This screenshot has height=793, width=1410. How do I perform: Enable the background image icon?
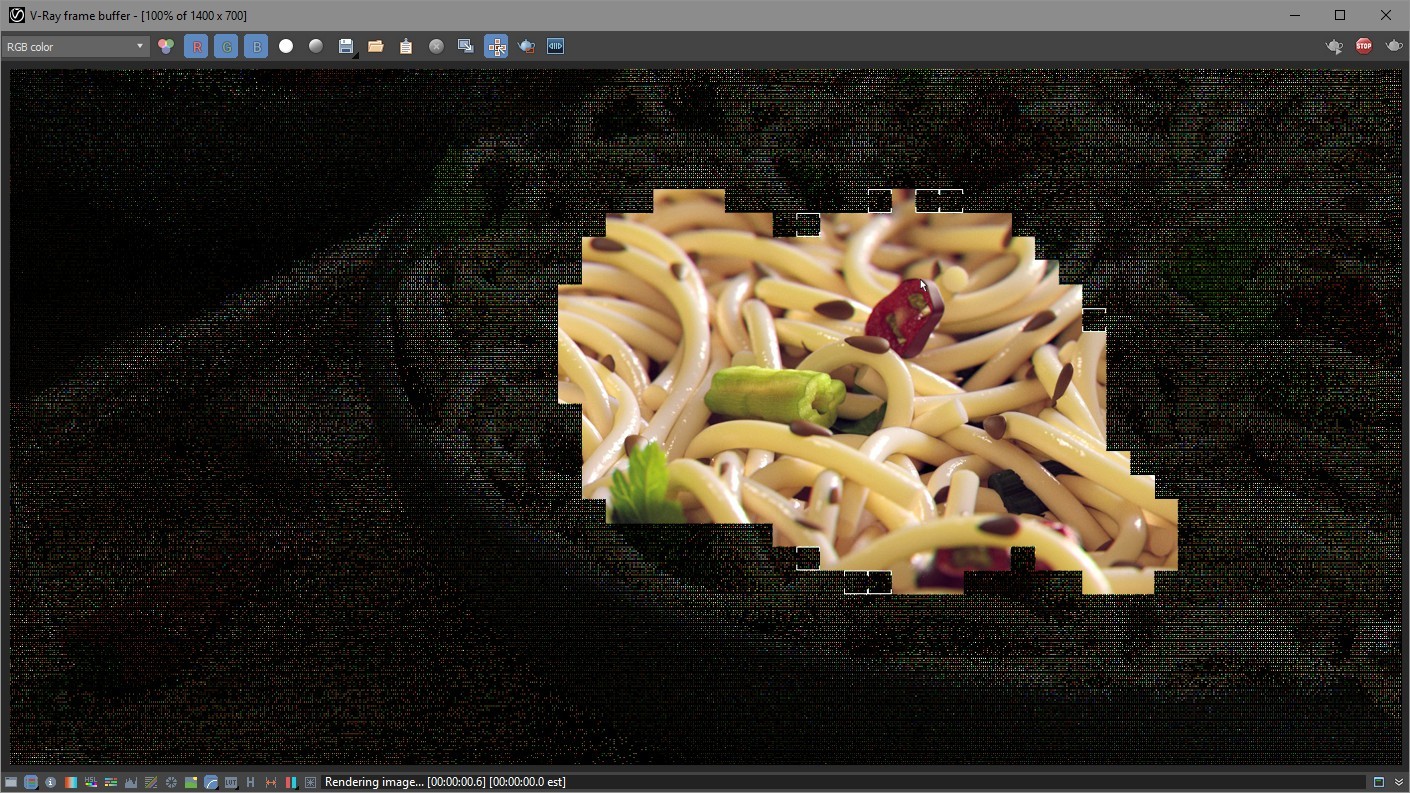[191, 782]
